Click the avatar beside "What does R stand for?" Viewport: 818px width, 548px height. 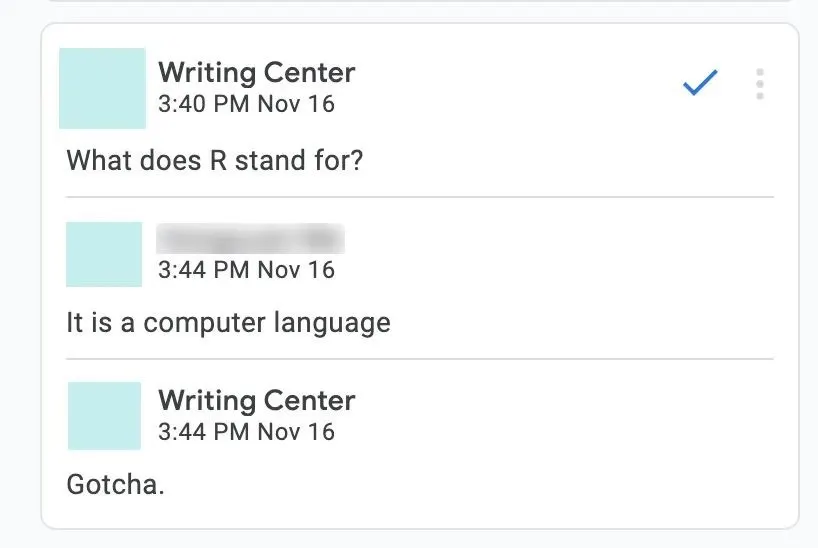pos(102,88)
